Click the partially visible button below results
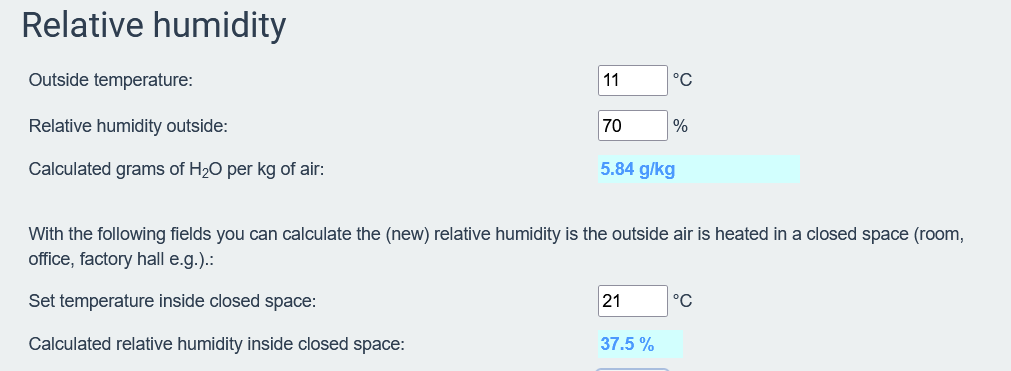Image resolution: width=1011 pixels, height=371 pixels. [x=633, y=370]
